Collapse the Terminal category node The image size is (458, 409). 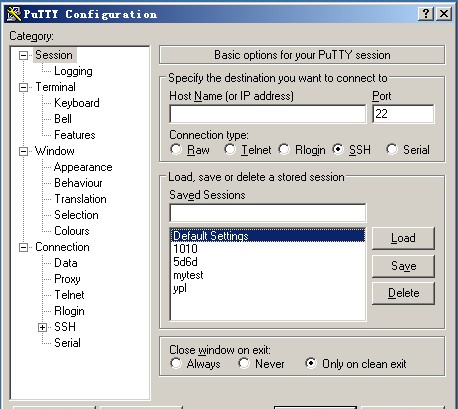coord(23,87)
